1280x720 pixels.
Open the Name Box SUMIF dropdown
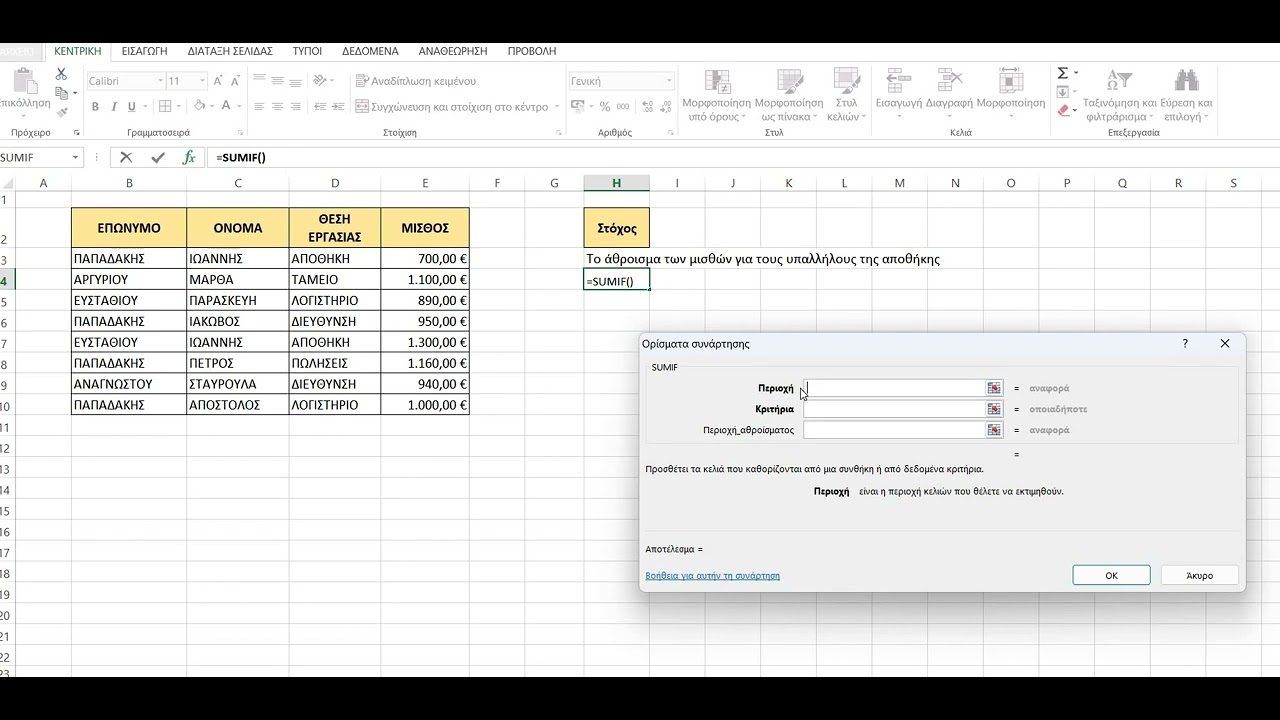(75, 157)
